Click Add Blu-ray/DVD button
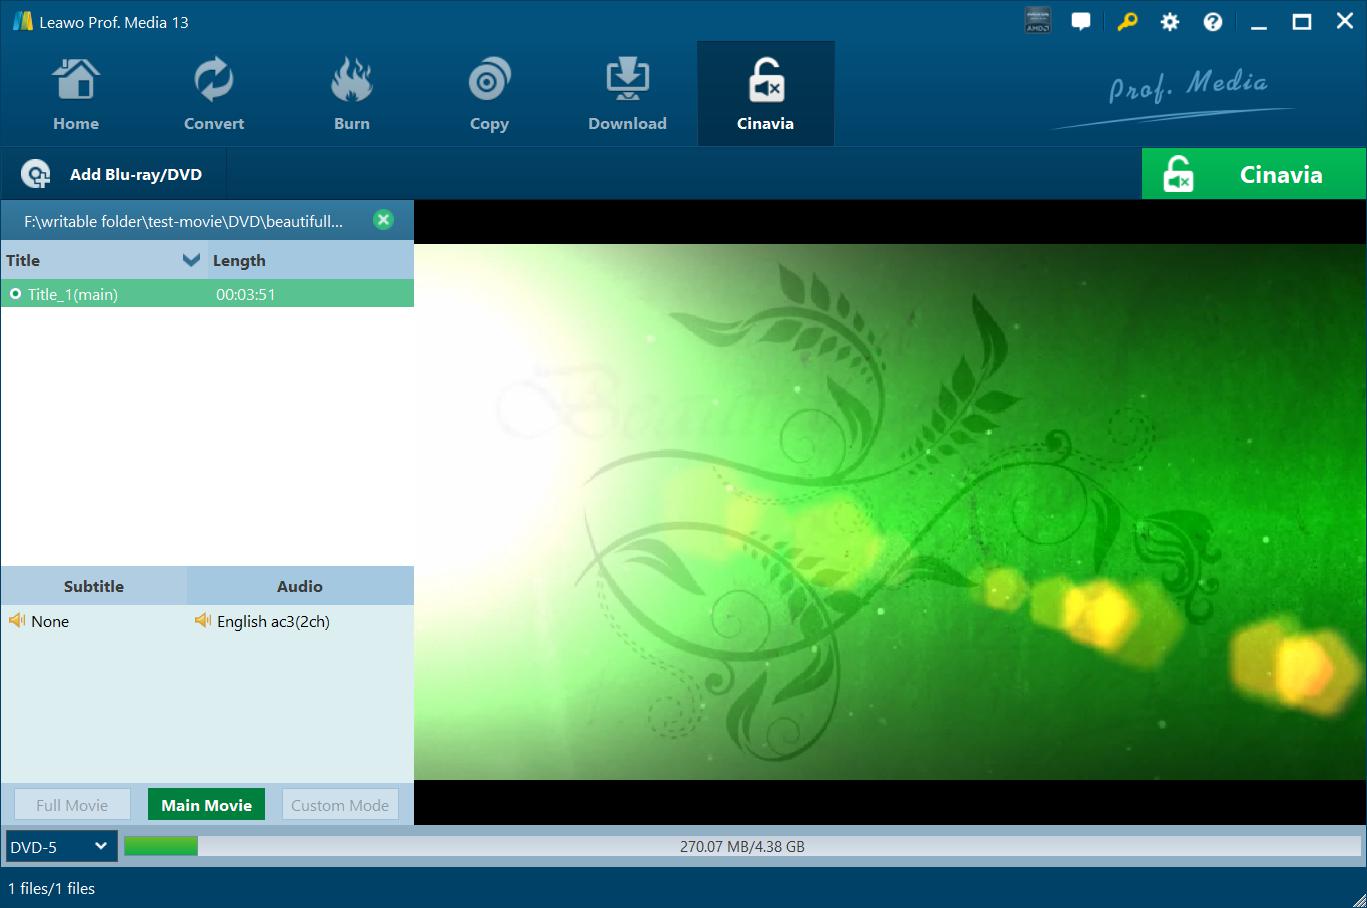Image resolution: width=1367 pixels, height=908 pixels. coord(112,174)
